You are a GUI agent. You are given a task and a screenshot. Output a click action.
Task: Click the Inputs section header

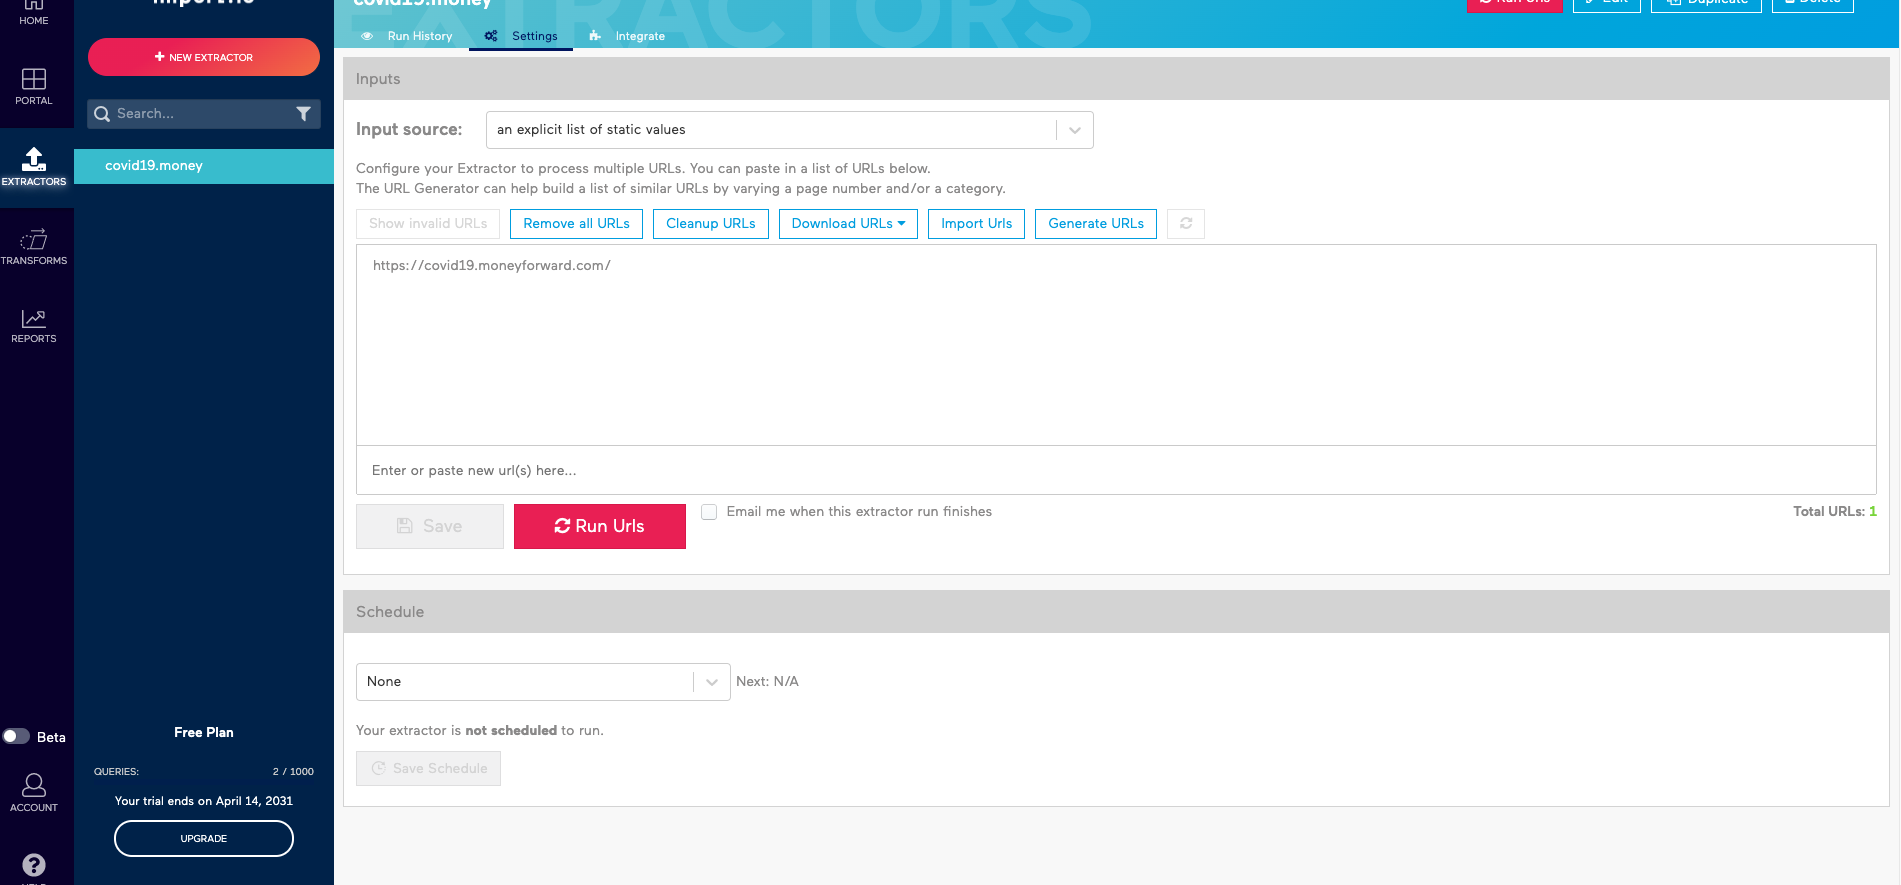[1116, 79]
